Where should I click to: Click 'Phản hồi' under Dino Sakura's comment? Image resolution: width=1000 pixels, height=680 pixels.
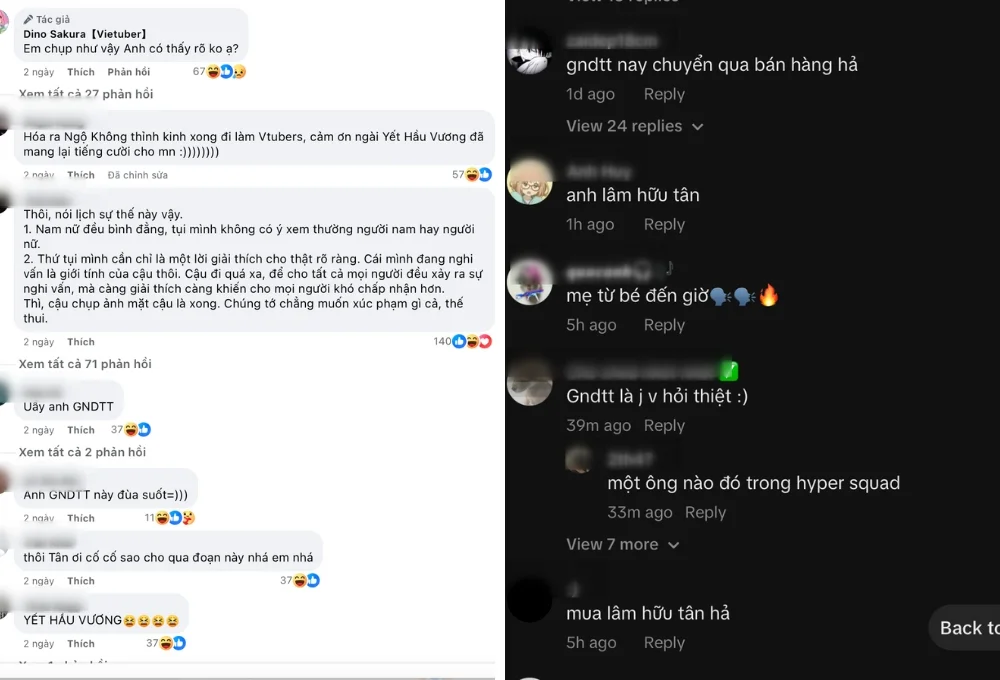pyautogui.click(x=129, y=72)
